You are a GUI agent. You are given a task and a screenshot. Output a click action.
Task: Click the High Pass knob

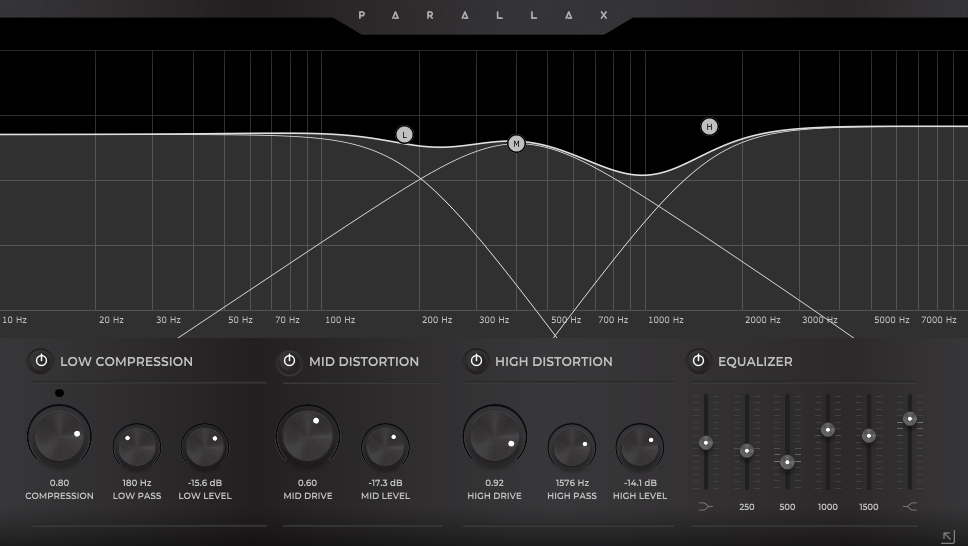571,447
